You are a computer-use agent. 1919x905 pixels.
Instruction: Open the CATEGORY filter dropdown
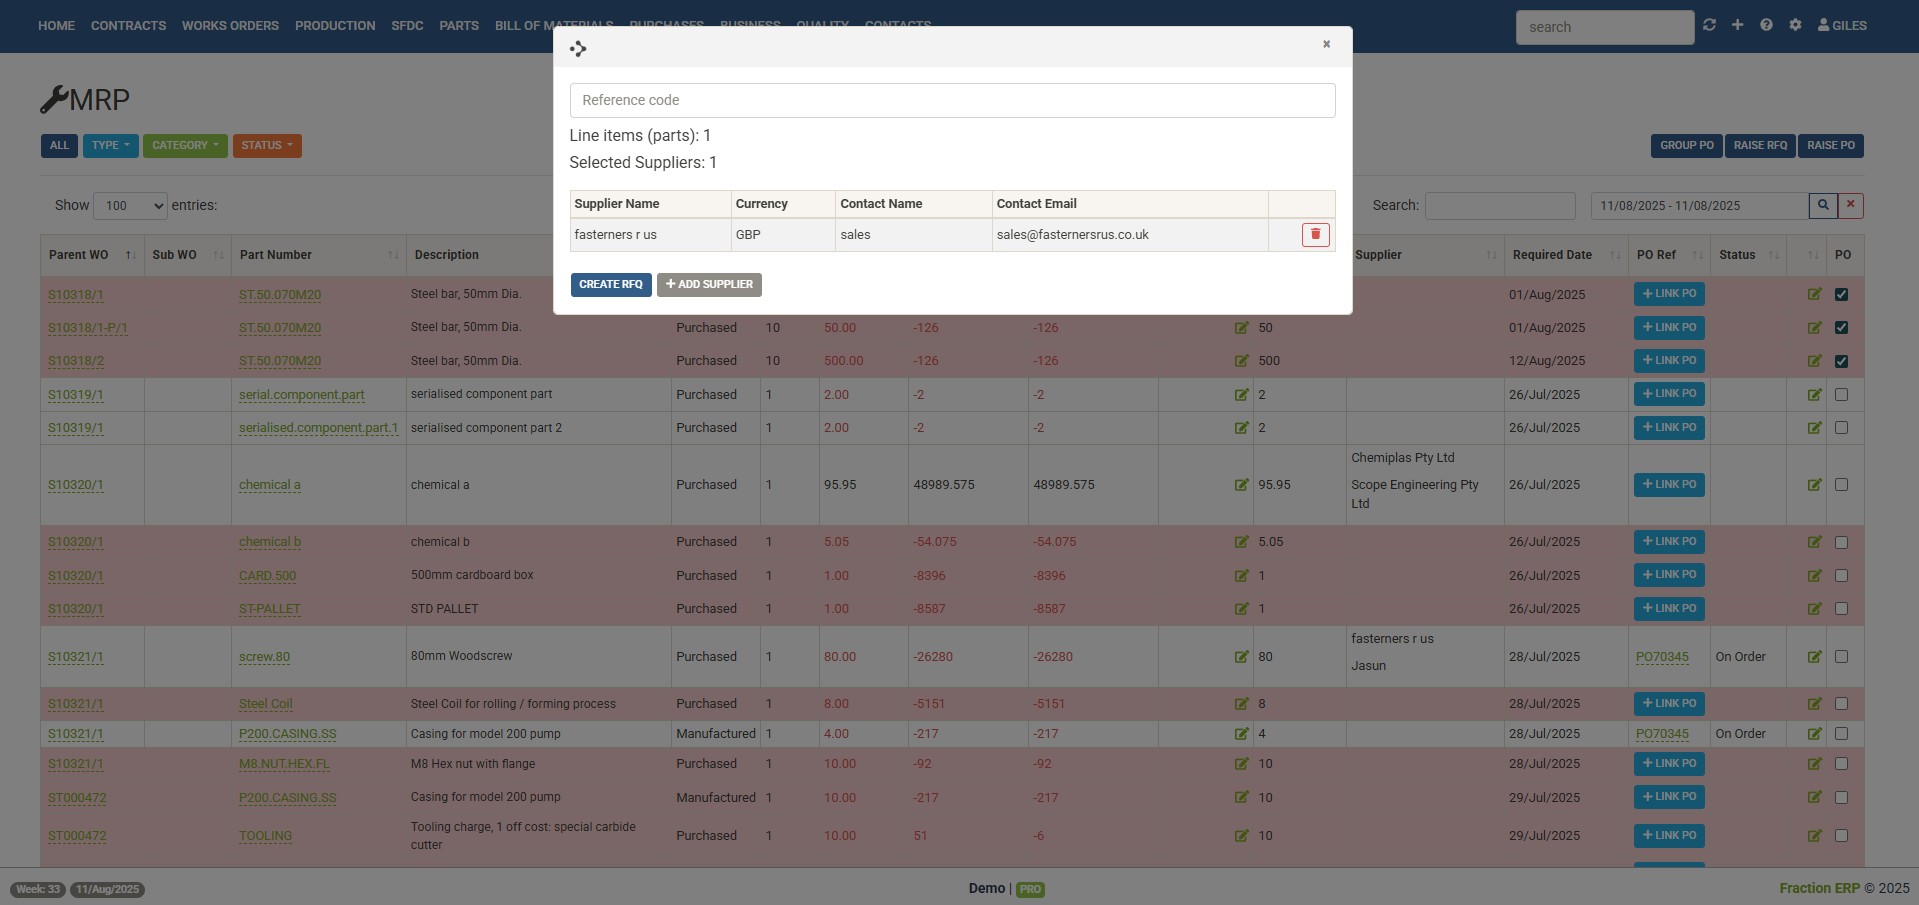(x=184, y=145)
